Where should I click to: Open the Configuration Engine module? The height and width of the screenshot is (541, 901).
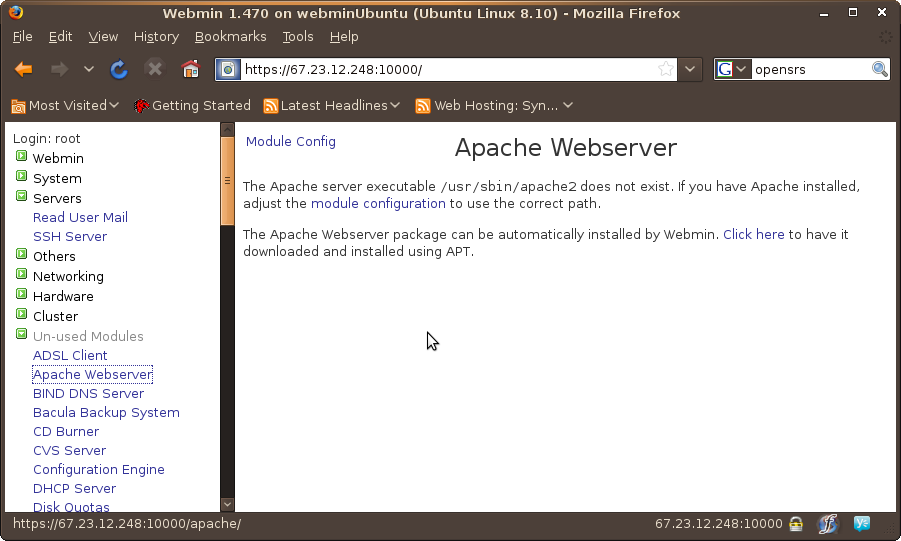tap(99, 469)
